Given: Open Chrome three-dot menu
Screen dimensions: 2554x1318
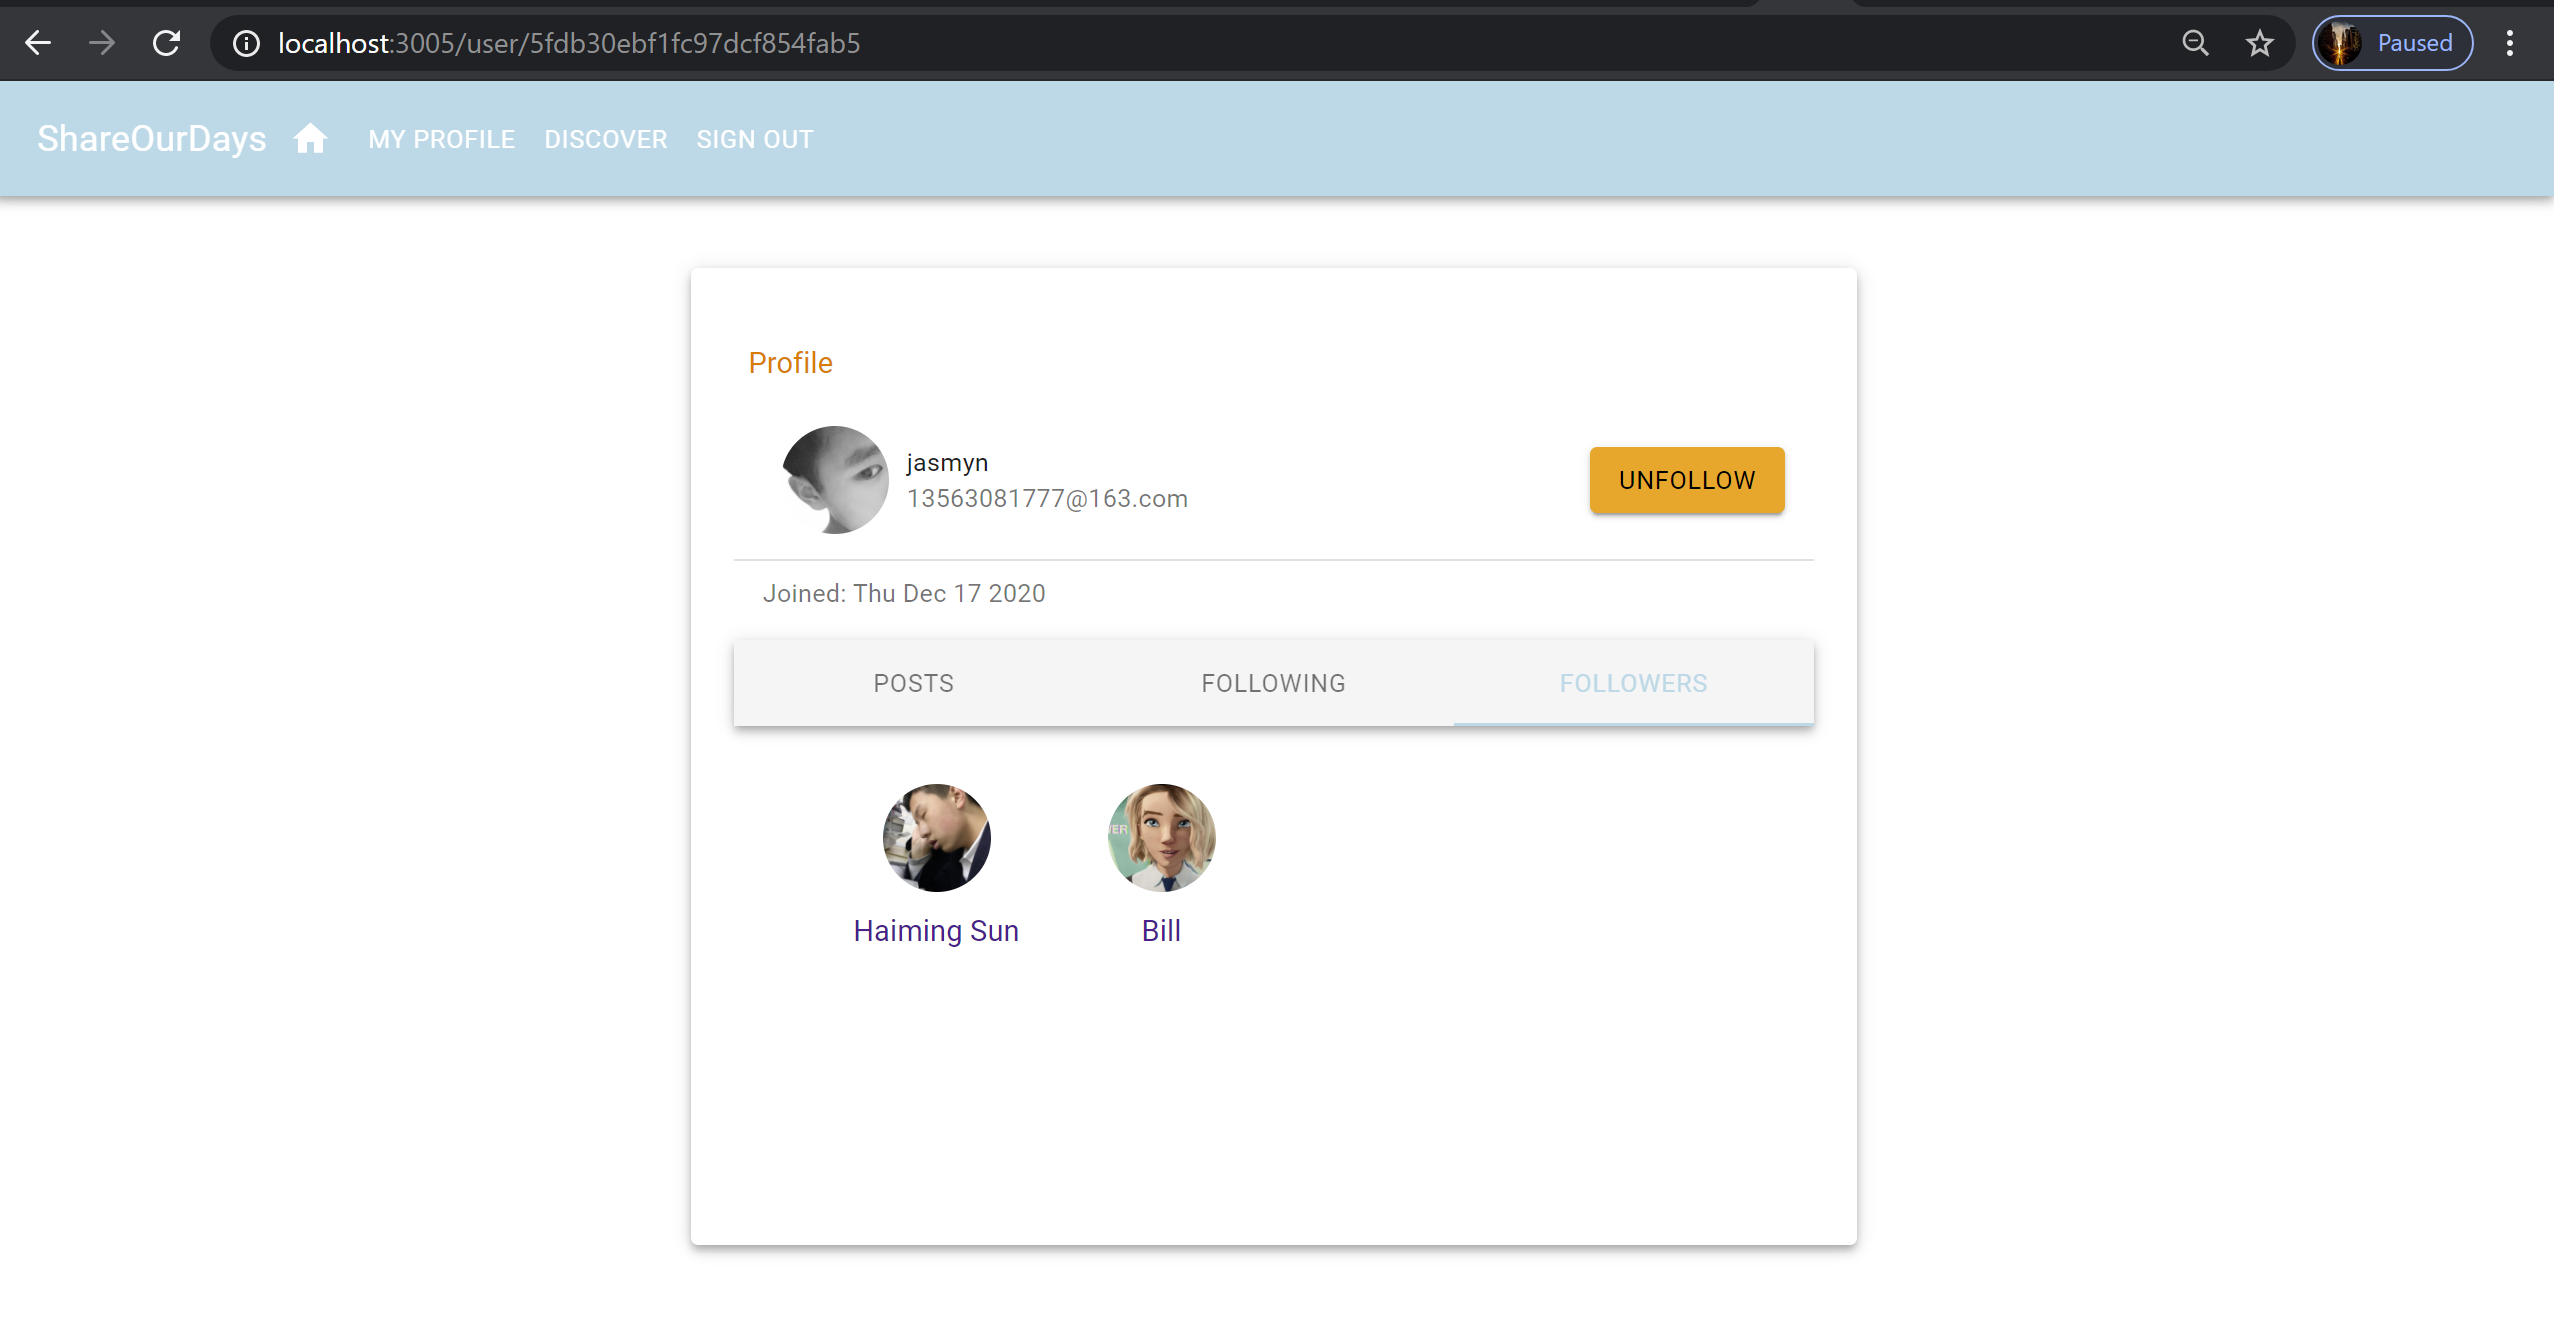Looking at the screenshot, I should click(x=2509, y=43).
